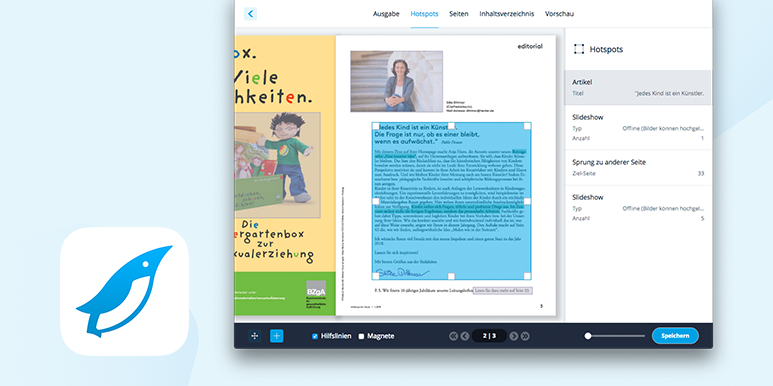Open the Seiten tab
773x386 pixels.
coord(459,14)
